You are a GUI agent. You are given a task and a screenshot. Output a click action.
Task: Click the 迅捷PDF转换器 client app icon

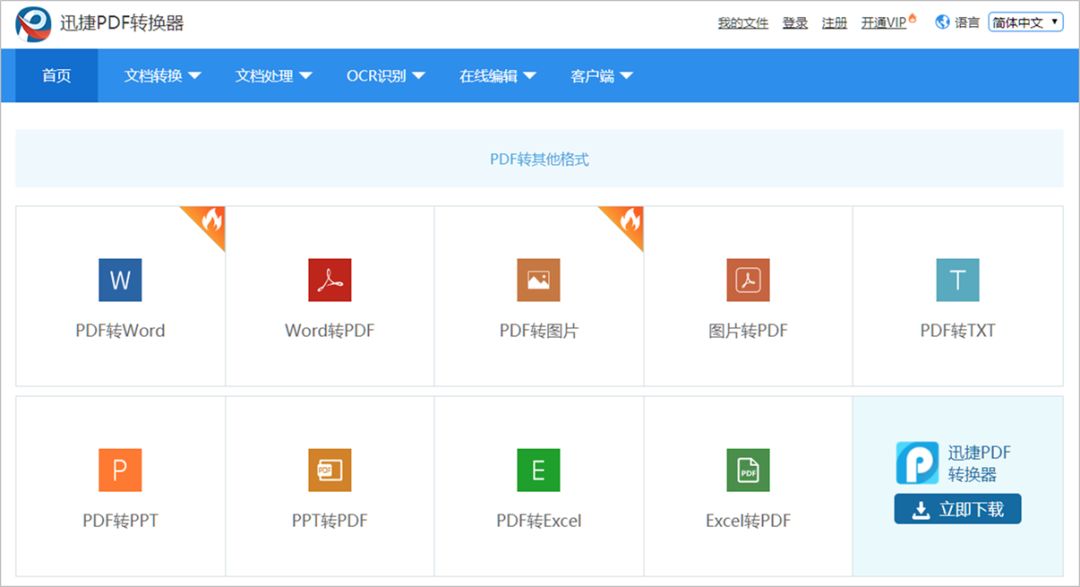917,463
